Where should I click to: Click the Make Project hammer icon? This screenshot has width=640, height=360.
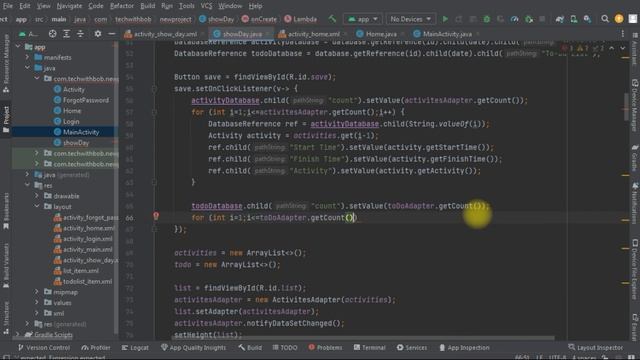coord(332,19)
